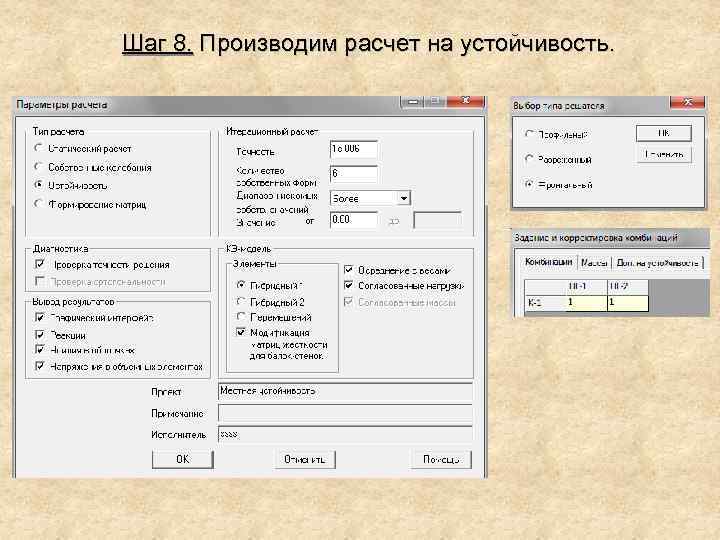The height and width of the screenshot is (540, 720).
Task: Select Гибридный 2 element type
Action: [x=241, y=302]
